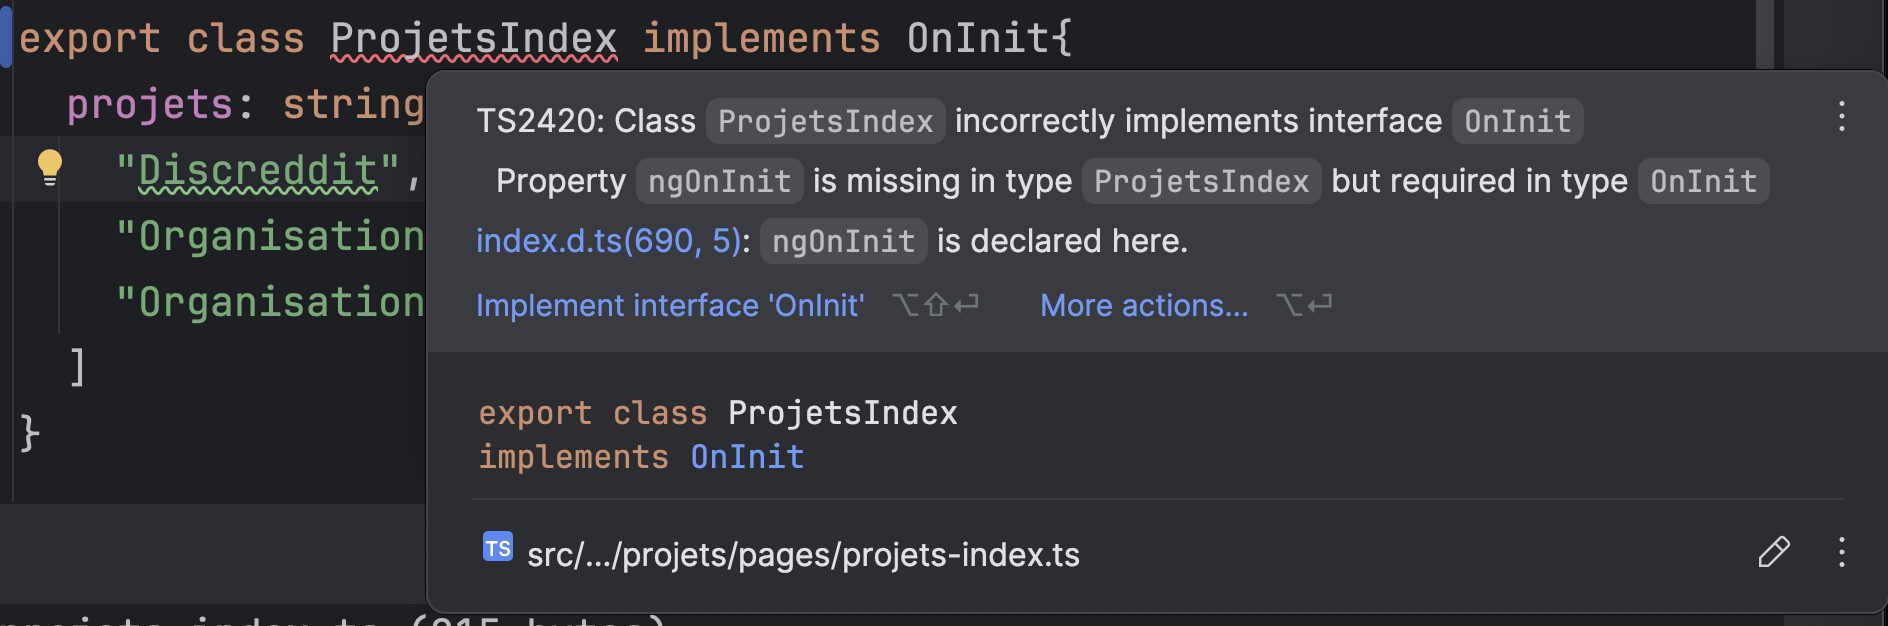
Task: Click the src/.../projets/pages/projets-index.ts file path
Action: point(803,555)
